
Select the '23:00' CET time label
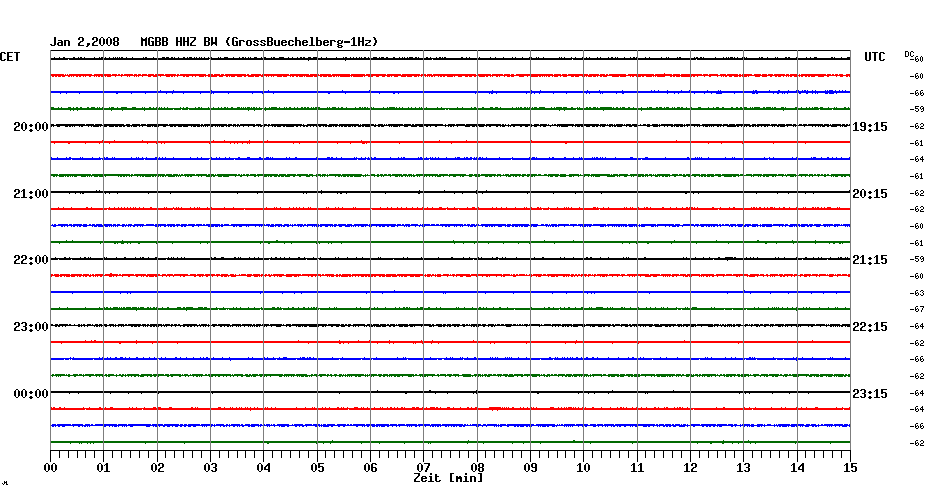click(x=31, y=327)
